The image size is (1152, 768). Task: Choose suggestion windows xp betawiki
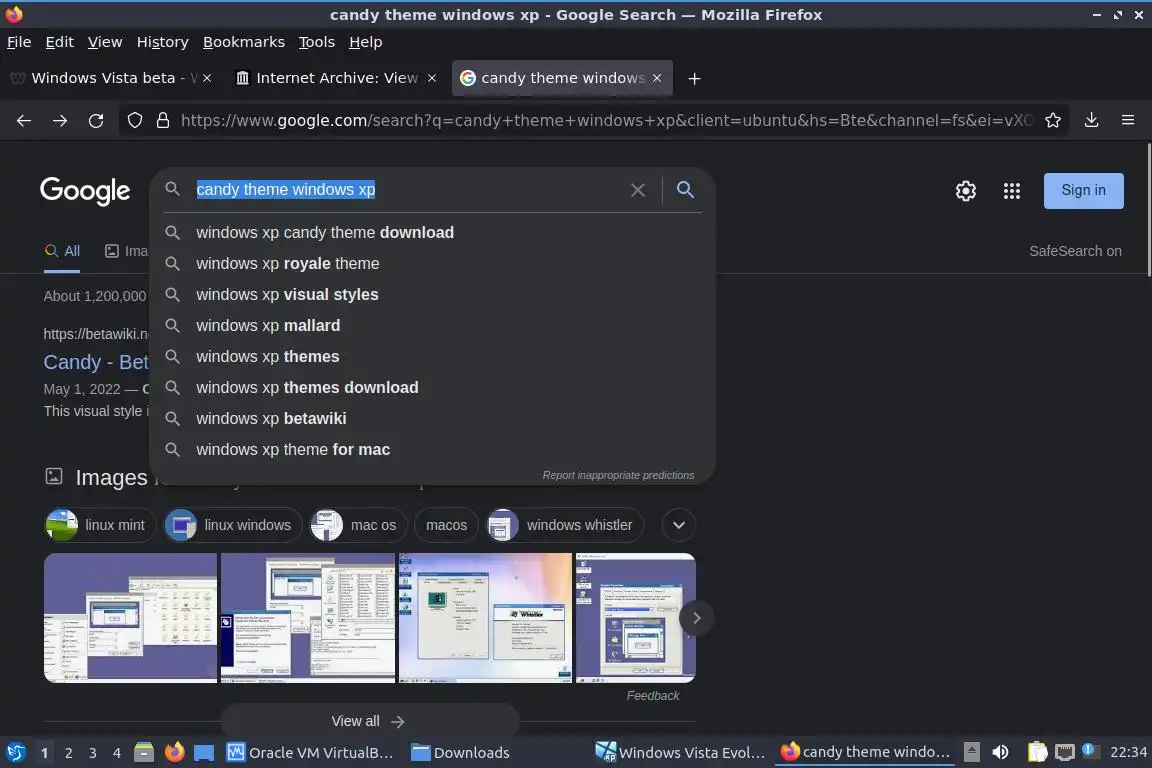tap(432, 418)
